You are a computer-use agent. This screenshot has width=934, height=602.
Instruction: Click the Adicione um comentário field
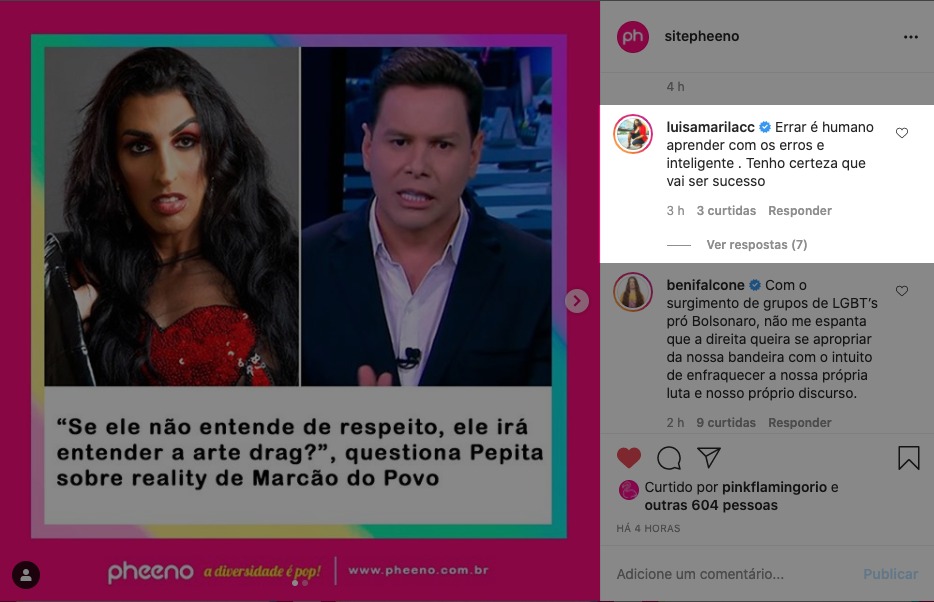[734, 574]
